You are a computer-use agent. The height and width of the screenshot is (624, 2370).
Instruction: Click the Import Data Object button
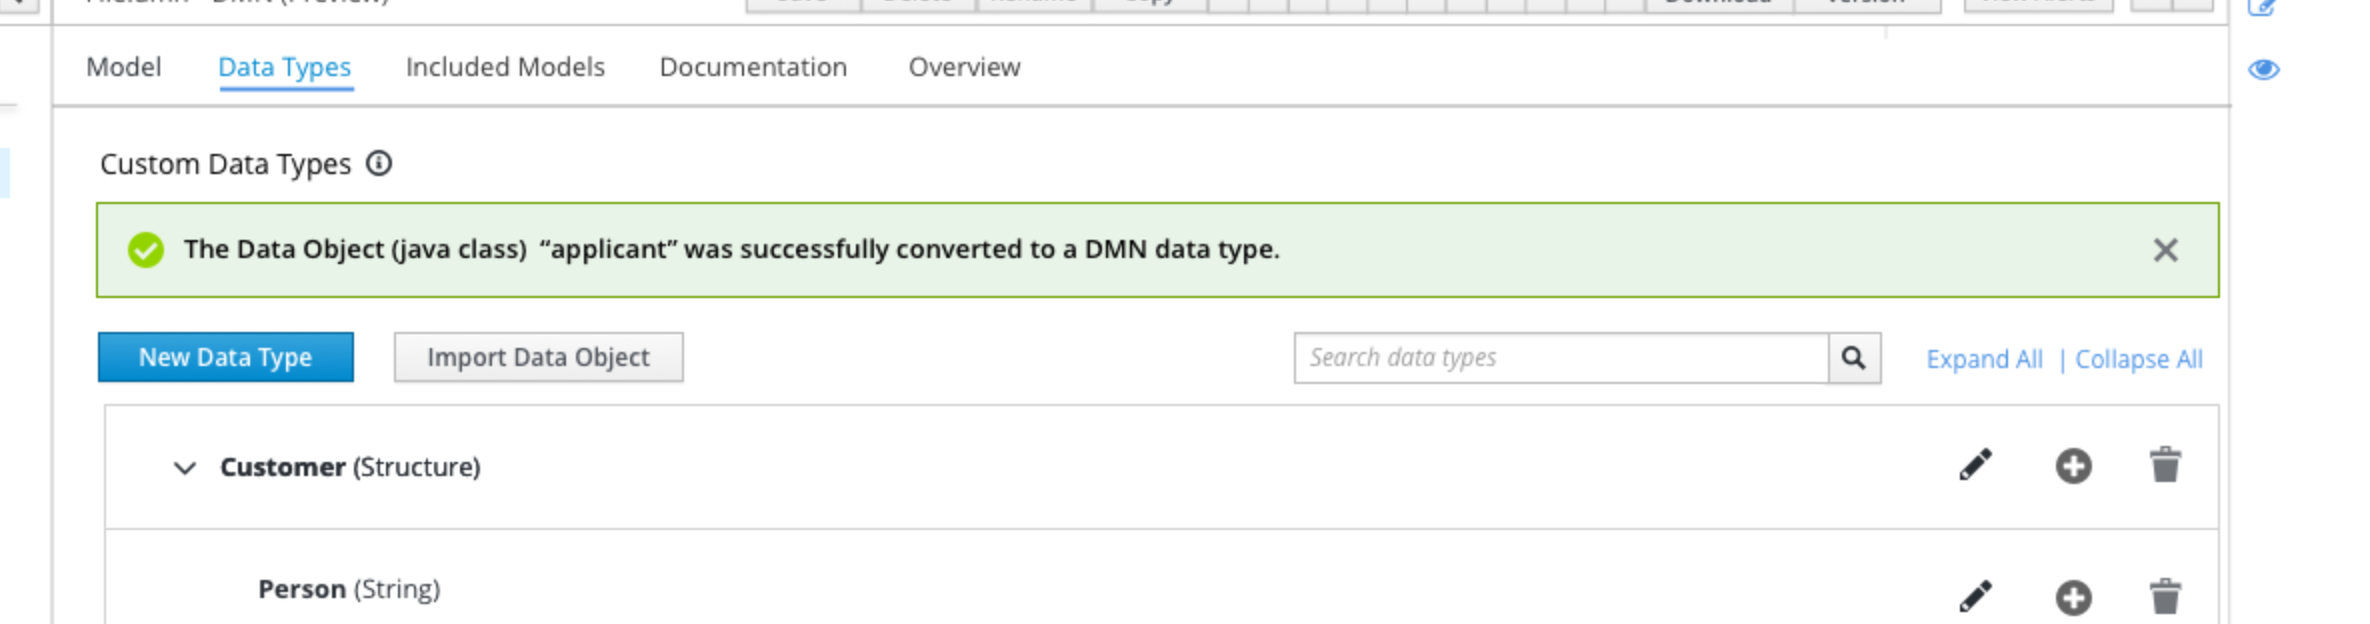[538, 357]
